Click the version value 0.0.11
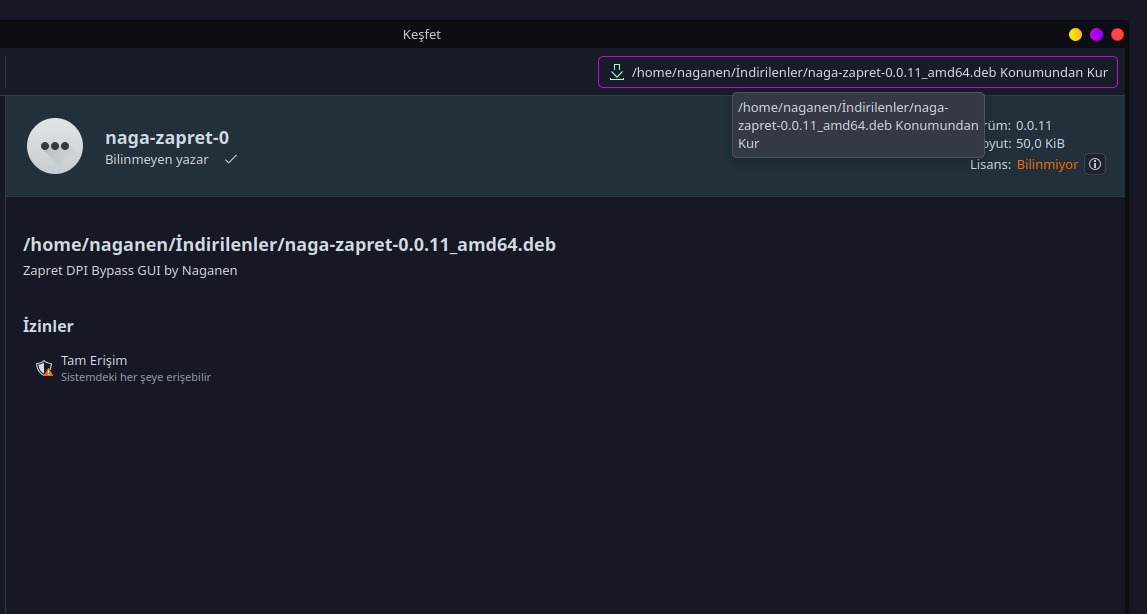The width and height of the screenshot is (1147, 614). [x=1034, y=126]
